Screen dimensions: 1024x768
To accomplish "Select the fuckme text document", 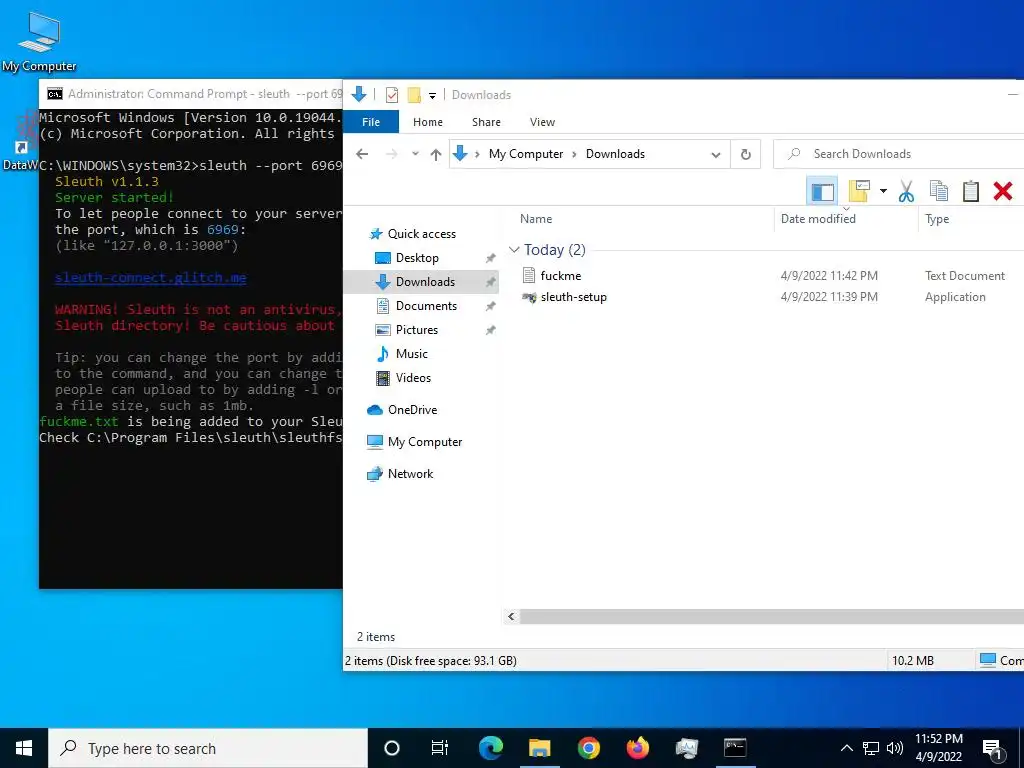I will point(561,276).
